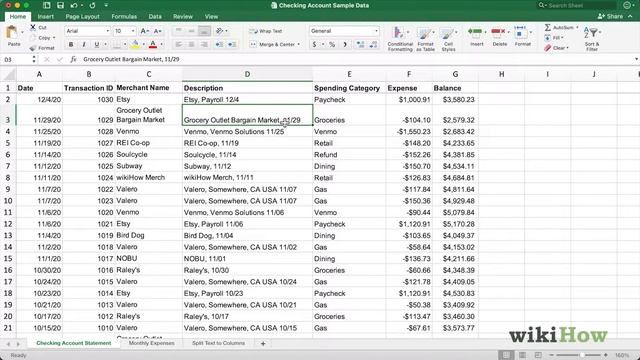
Task: Click the Cut scissors icon
Action: [33, 27]
